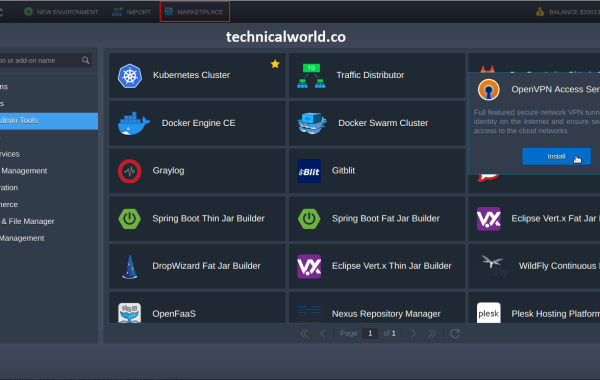Image resolution: width=600 pixels, height=380 pixels.
Task: Open DropWizard Fat Jar Builder label
Action: (206, 266)
